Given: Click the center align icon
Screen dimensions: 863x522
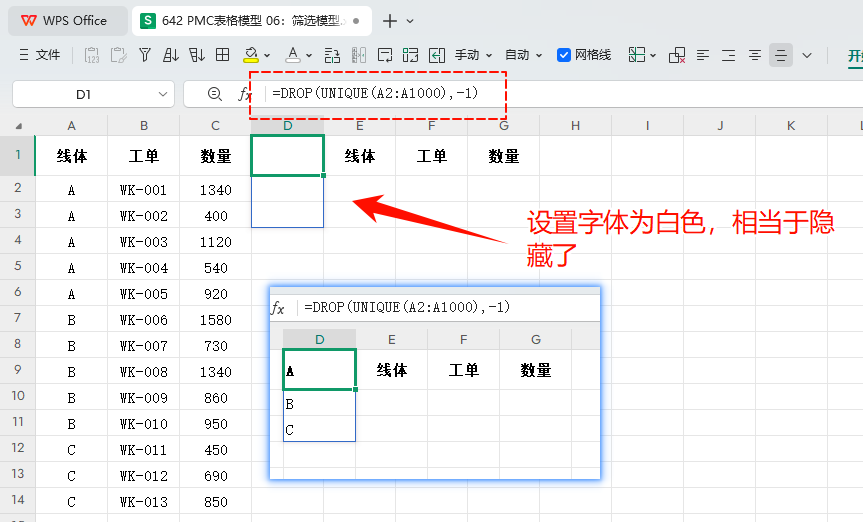Looking at the screenshot, I should pyautogui.click(x=755, y=55).
